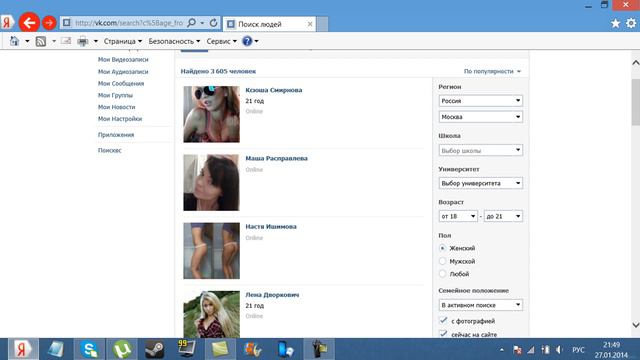Select the Мужской gender radio button
640x360 pixels.
click(x=442, y=261)
